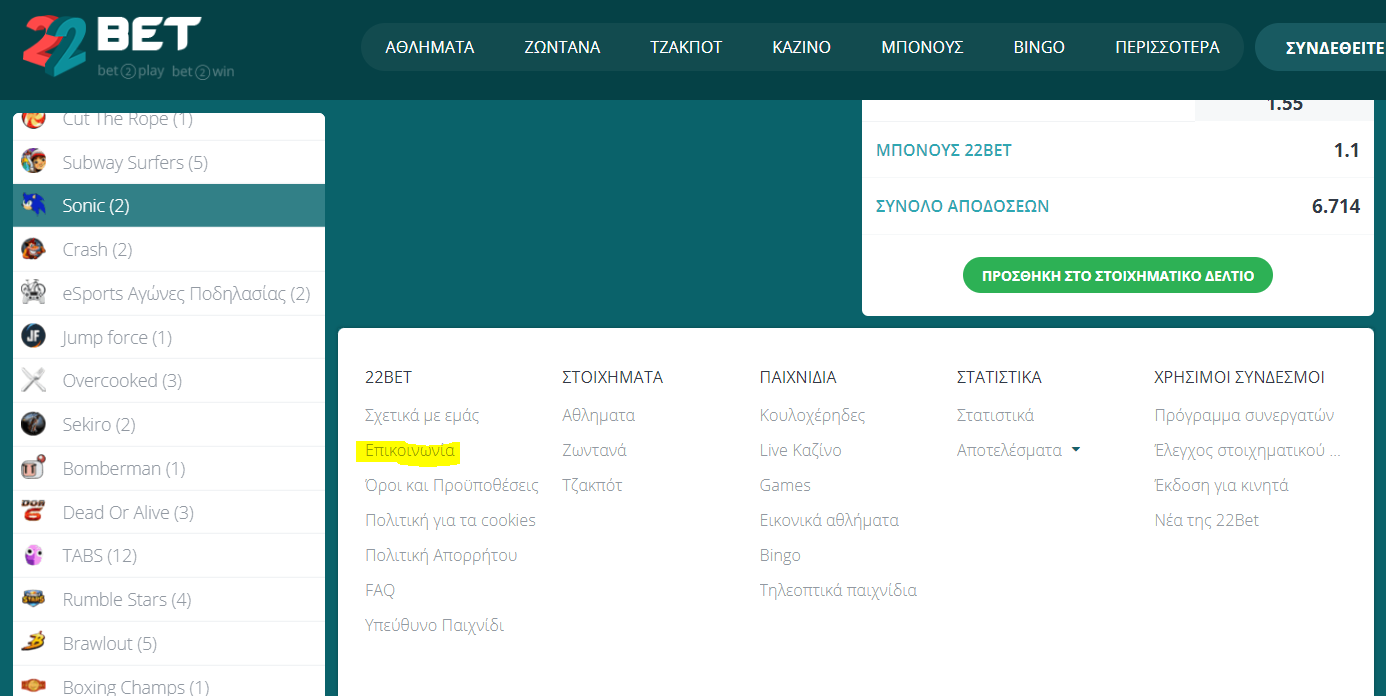This screenshot has width=1386, height=696.
Task: Open the ΤΖΑΚΠΟΤ menu
Action: pos(686,47)
